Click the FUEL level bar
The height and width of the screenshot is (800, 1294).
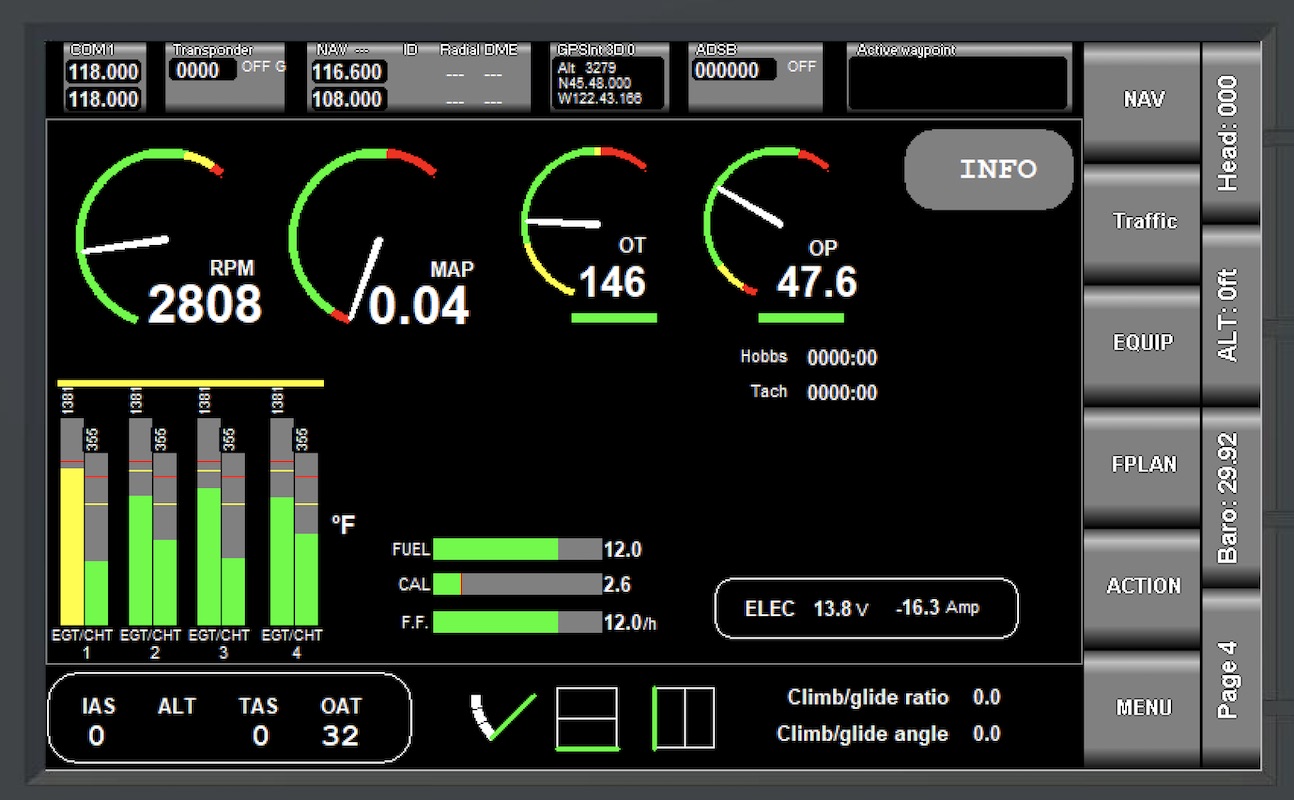[x=517, y=549]
